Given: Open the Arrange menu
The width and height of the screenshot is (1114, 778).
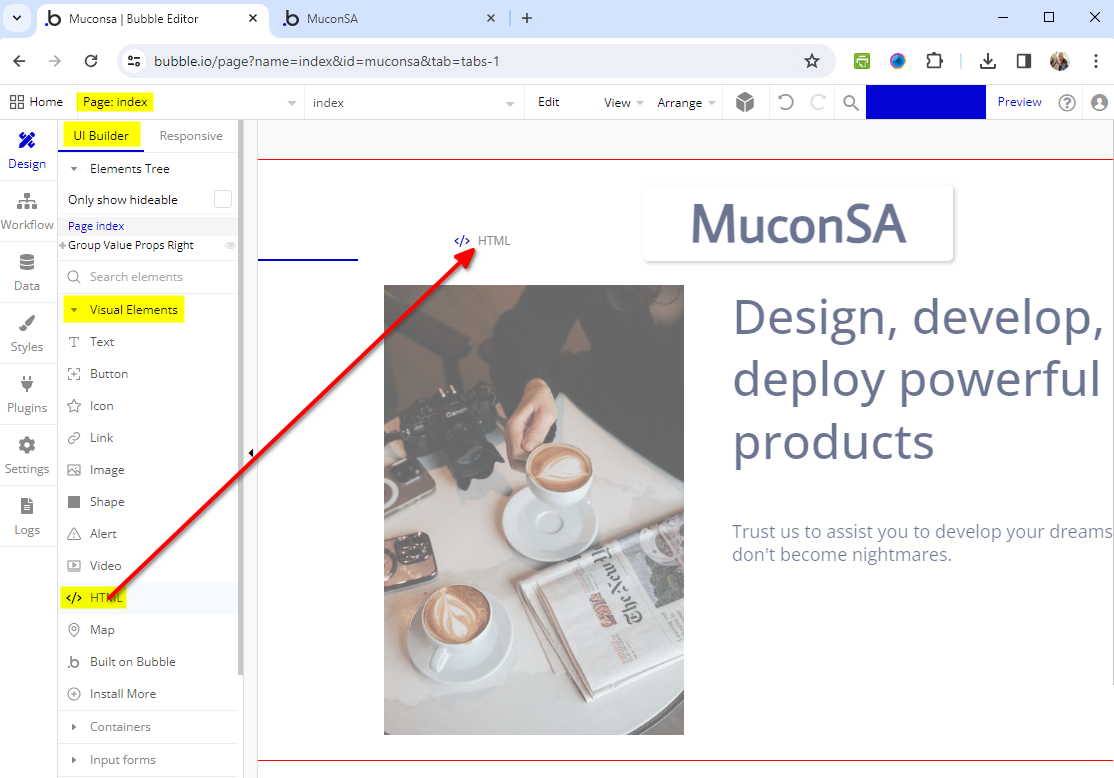Looking at the screenshot, I should coord(686,102).
